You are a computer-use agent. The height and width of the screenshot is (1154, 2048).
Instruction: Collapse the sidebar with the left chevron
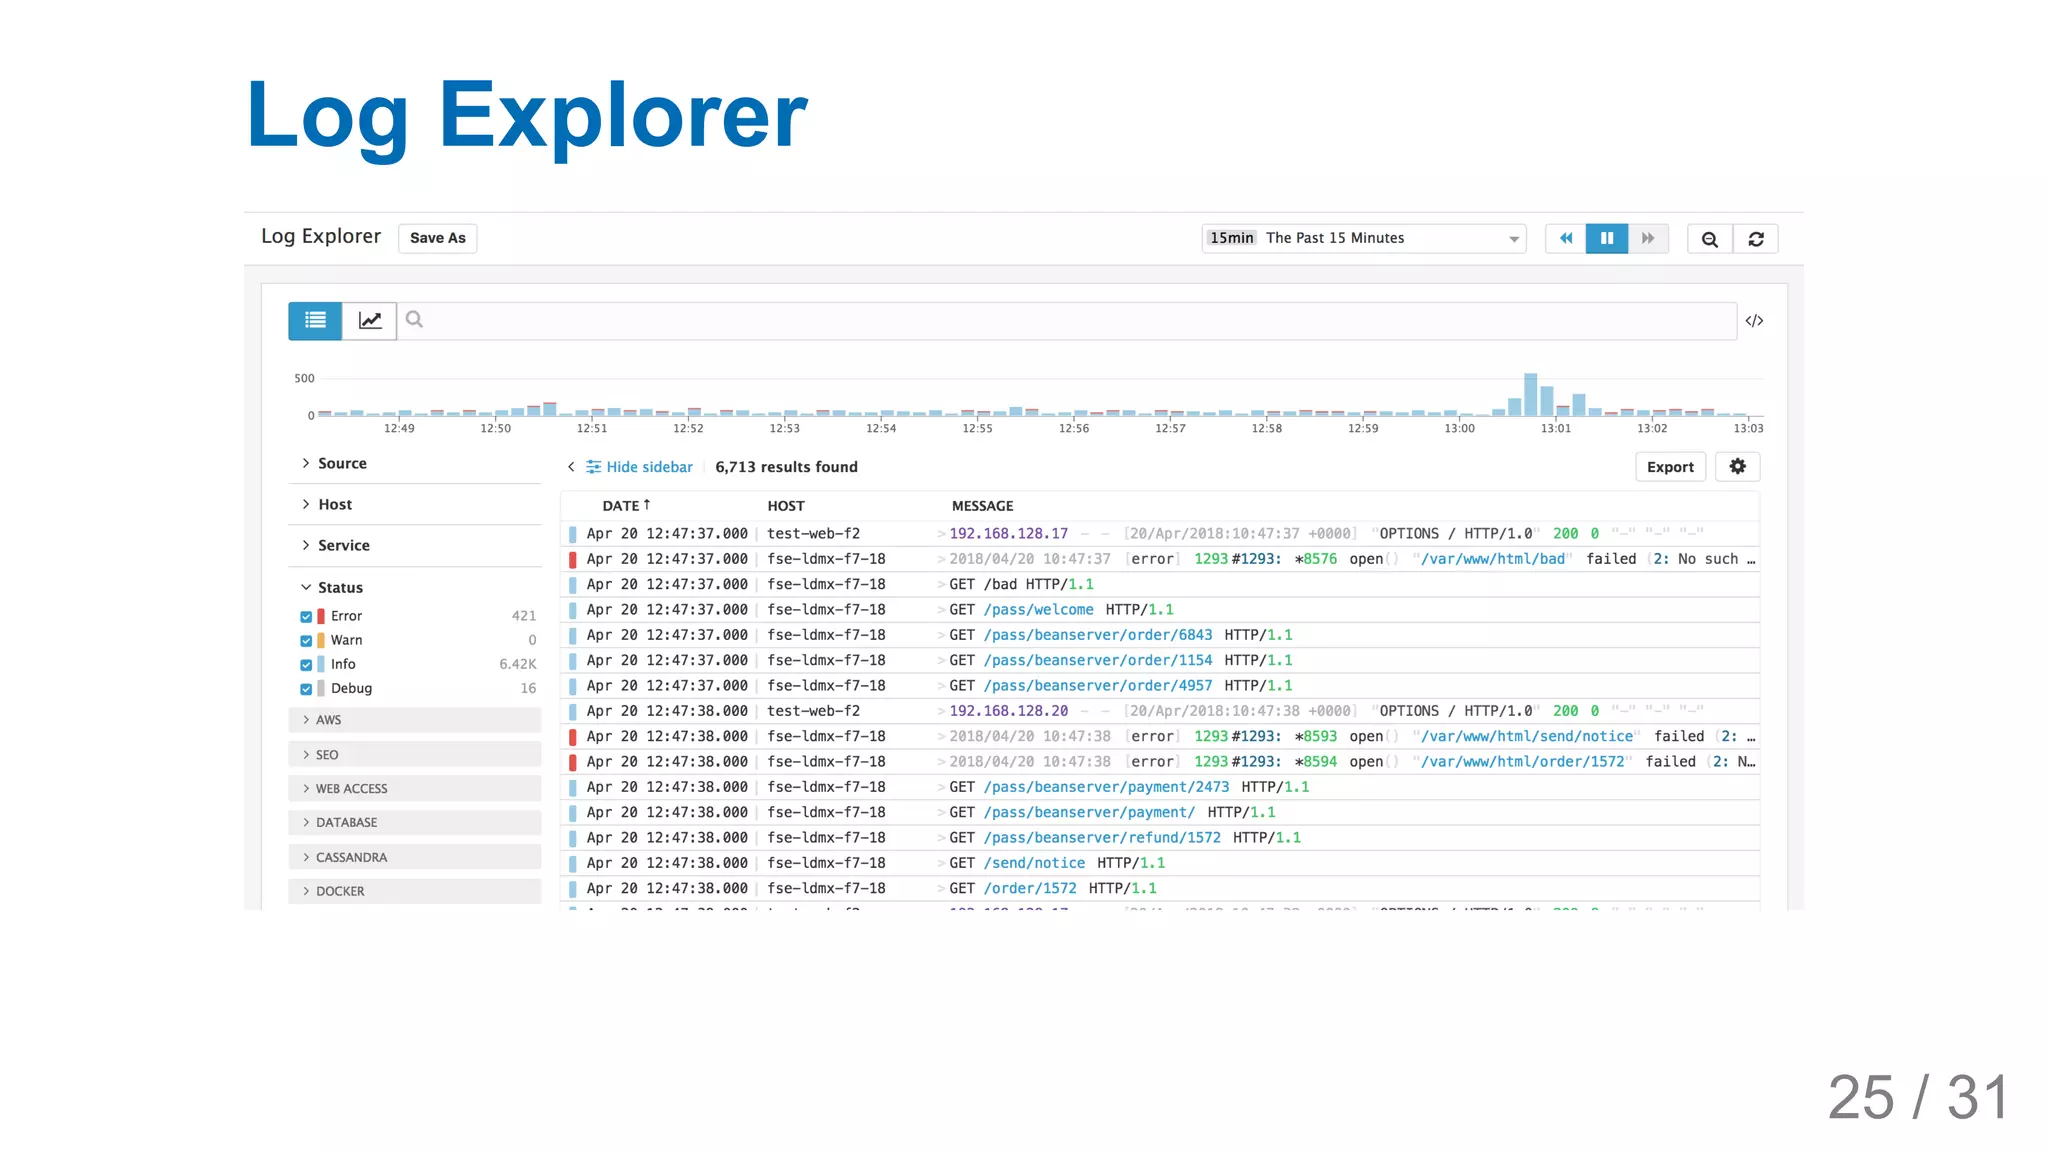click(x=571, y=467)
